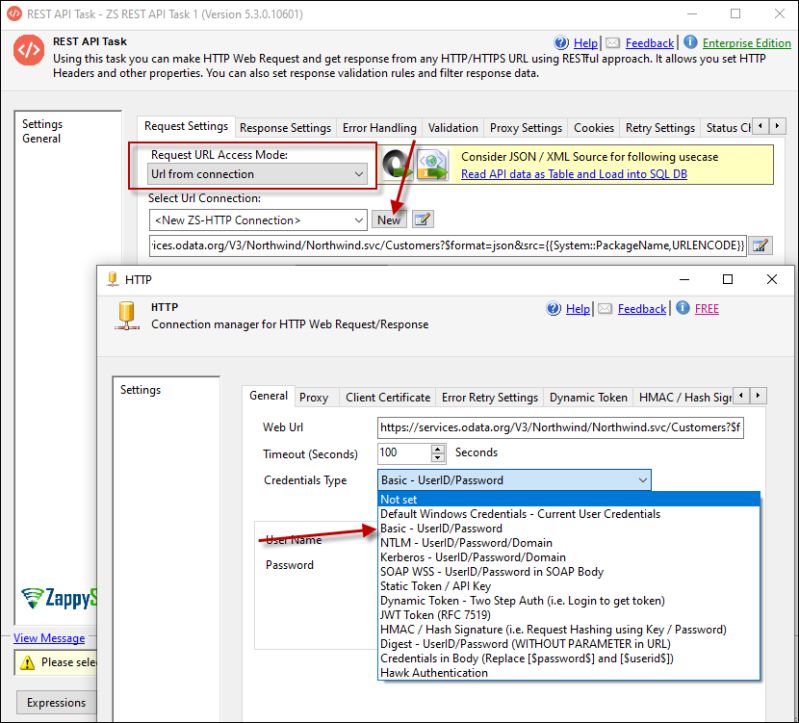Viewport: 799px width, 723px height.
Task: Open the Help link in HTTP dialog
Action: [578, 309]
